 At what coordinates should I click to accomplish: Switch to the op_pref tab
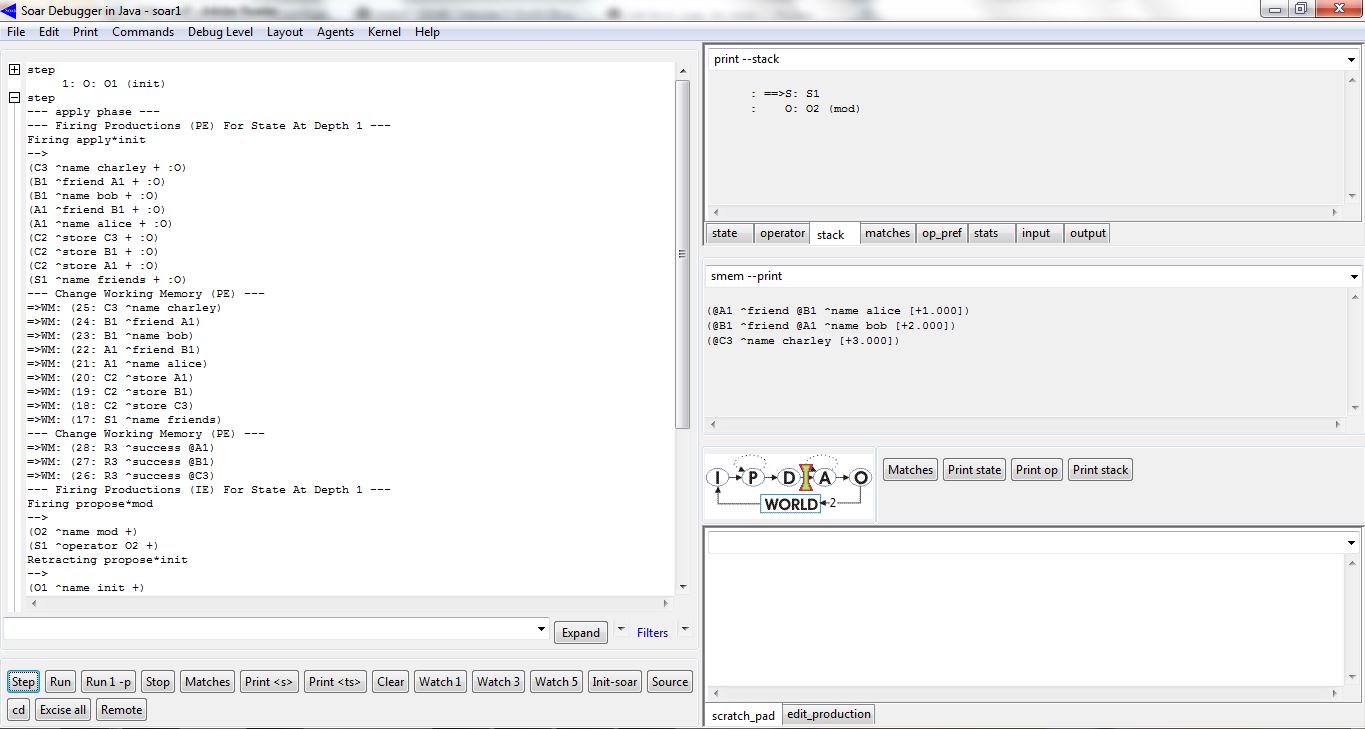[x=941, y=233]
